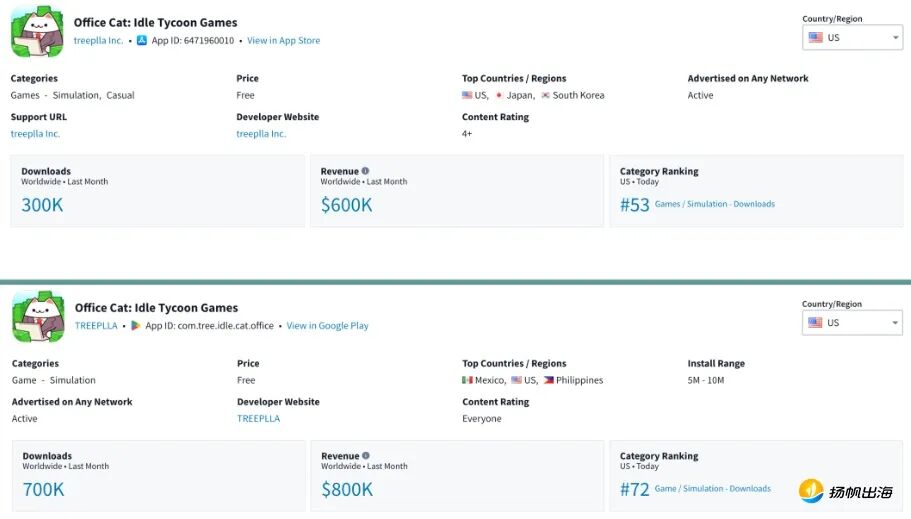Click the top Office Cat app icon
The image size is (911, 519).
tap(37, 31)
